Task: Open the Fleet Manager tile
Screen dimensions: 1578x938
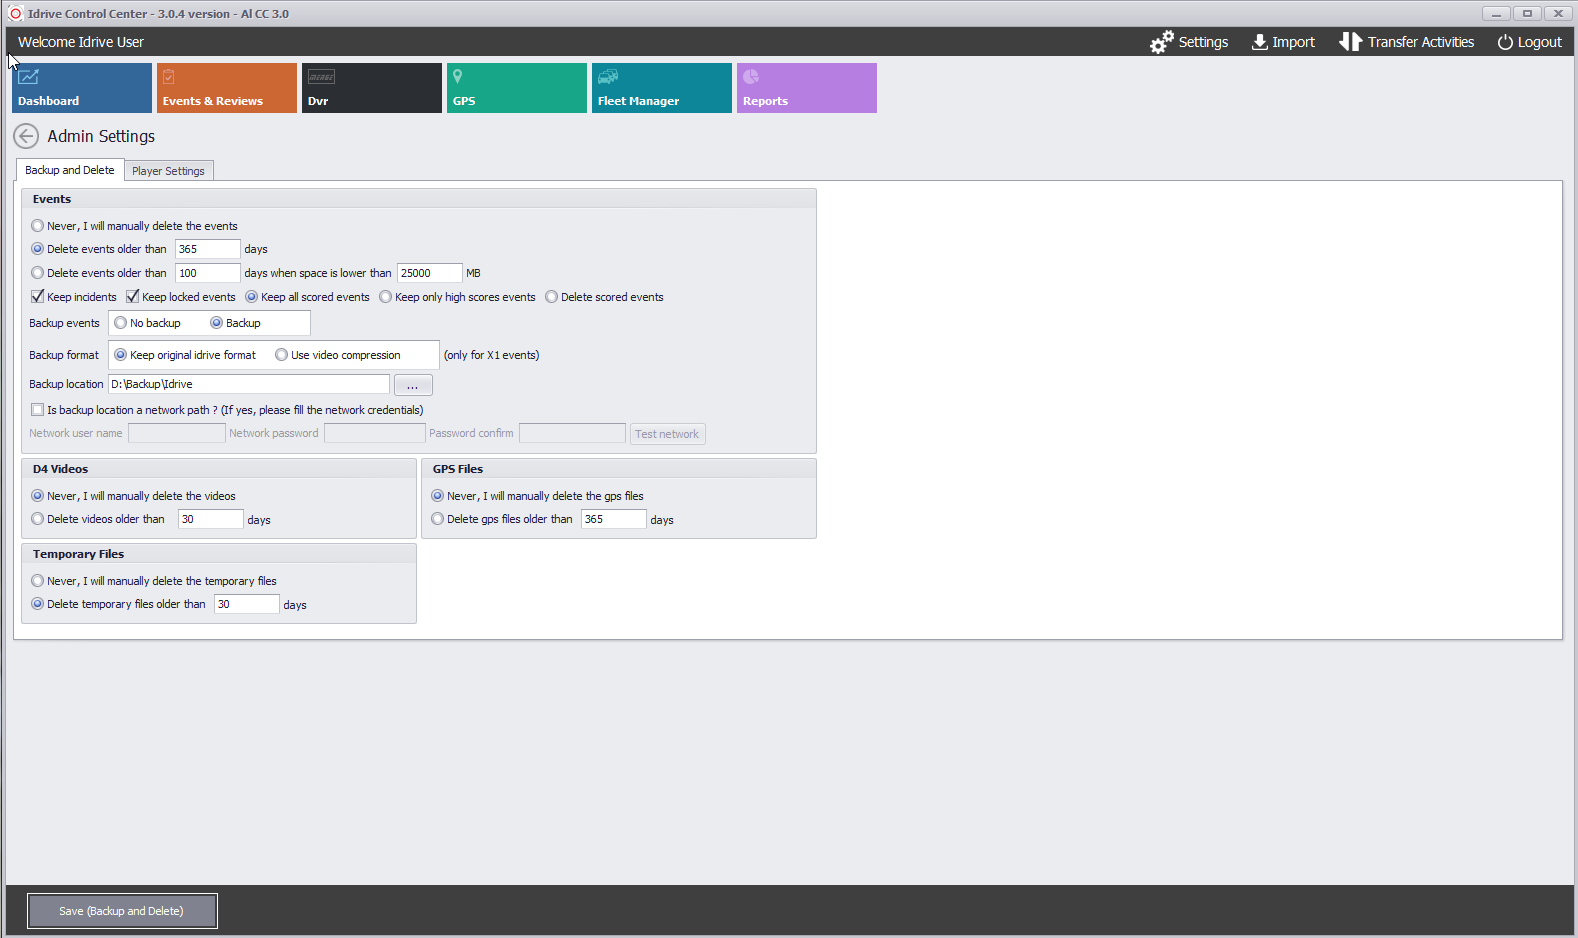Action: click(662, 88)
